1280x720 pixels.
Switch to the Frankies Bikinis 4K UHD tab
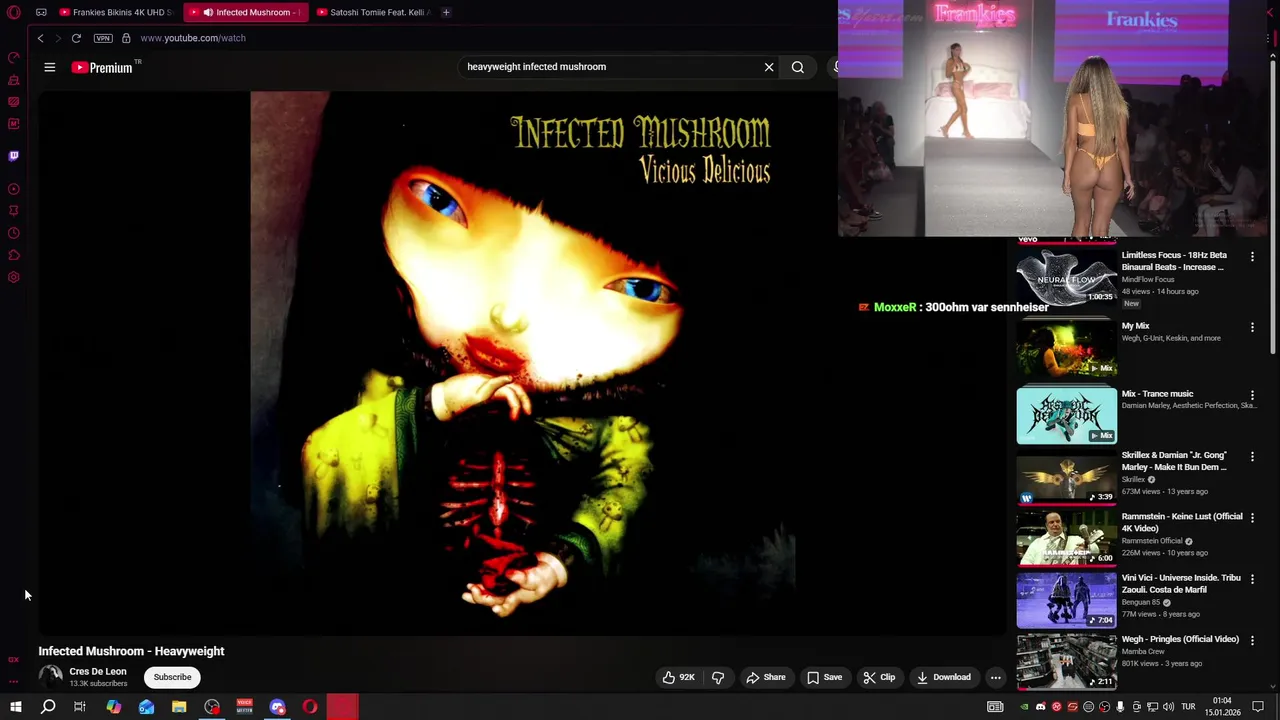[x=115, y=12]
